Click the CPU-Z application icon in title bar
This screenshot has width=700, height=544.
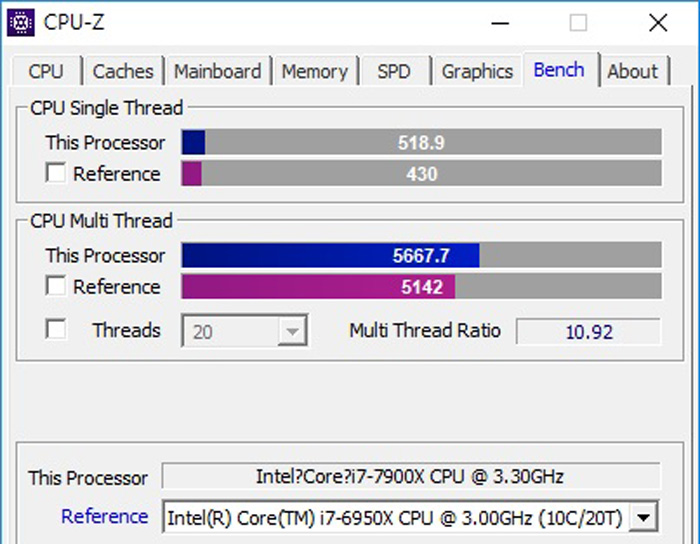tap(21, 22)
